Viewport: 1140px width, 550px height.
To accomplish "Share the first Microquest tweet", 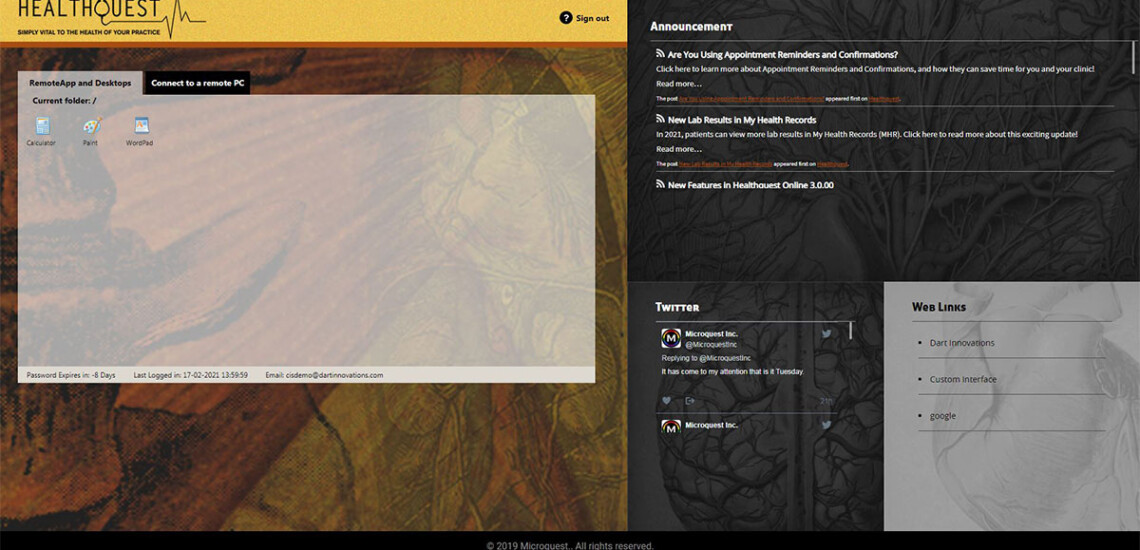I will click(x=690, y=401).
